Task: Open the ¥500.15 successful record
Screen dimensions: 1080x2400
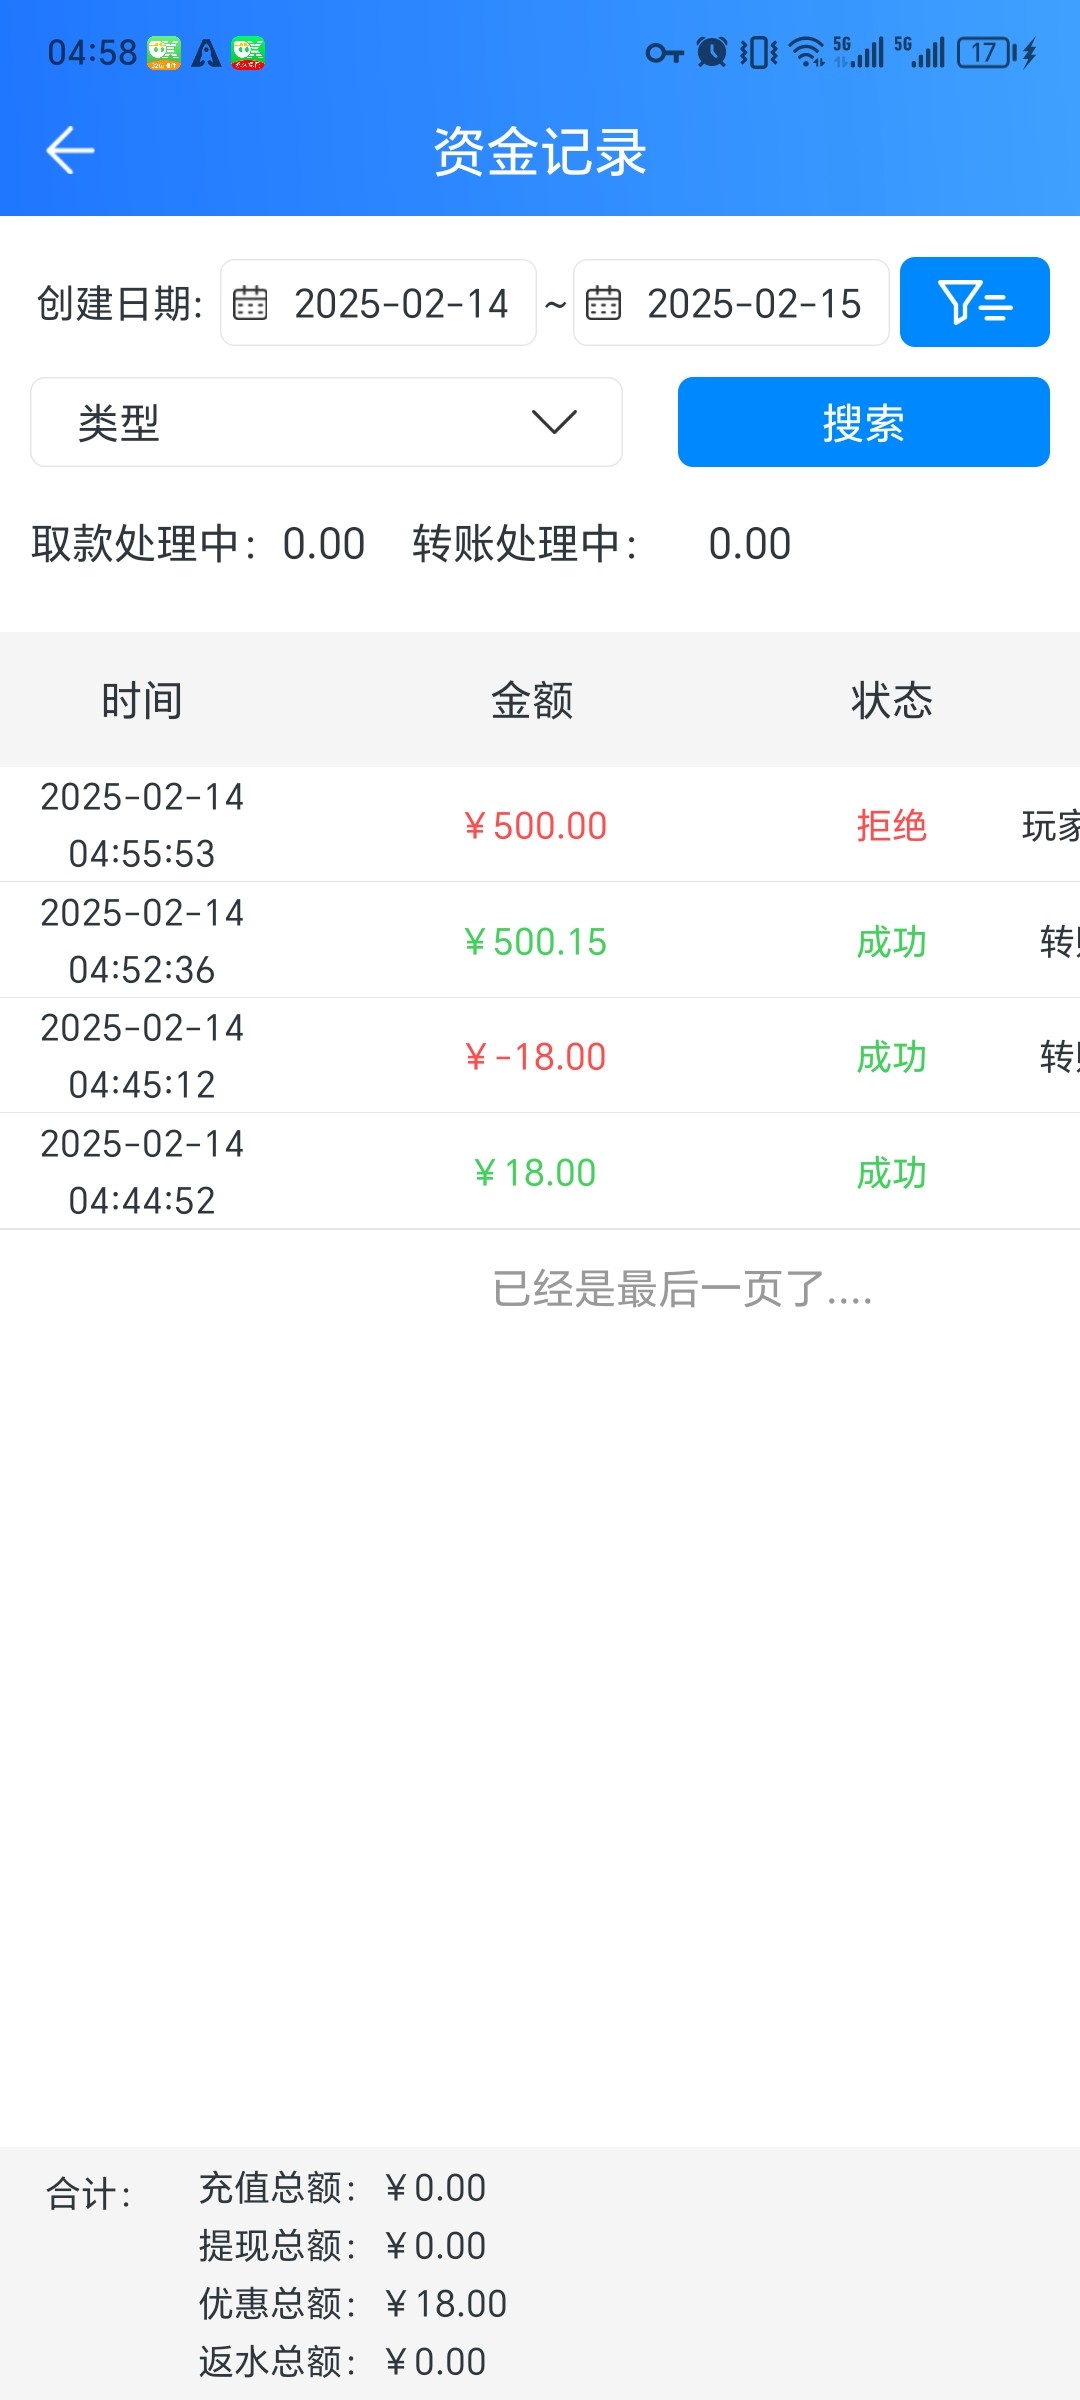Action: click(x=536, y=941)
